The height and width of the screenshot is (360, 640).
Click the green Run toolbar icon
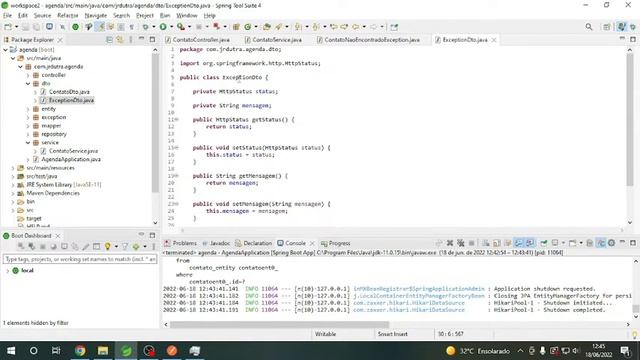pyautogui.click(x=163, y=27)
